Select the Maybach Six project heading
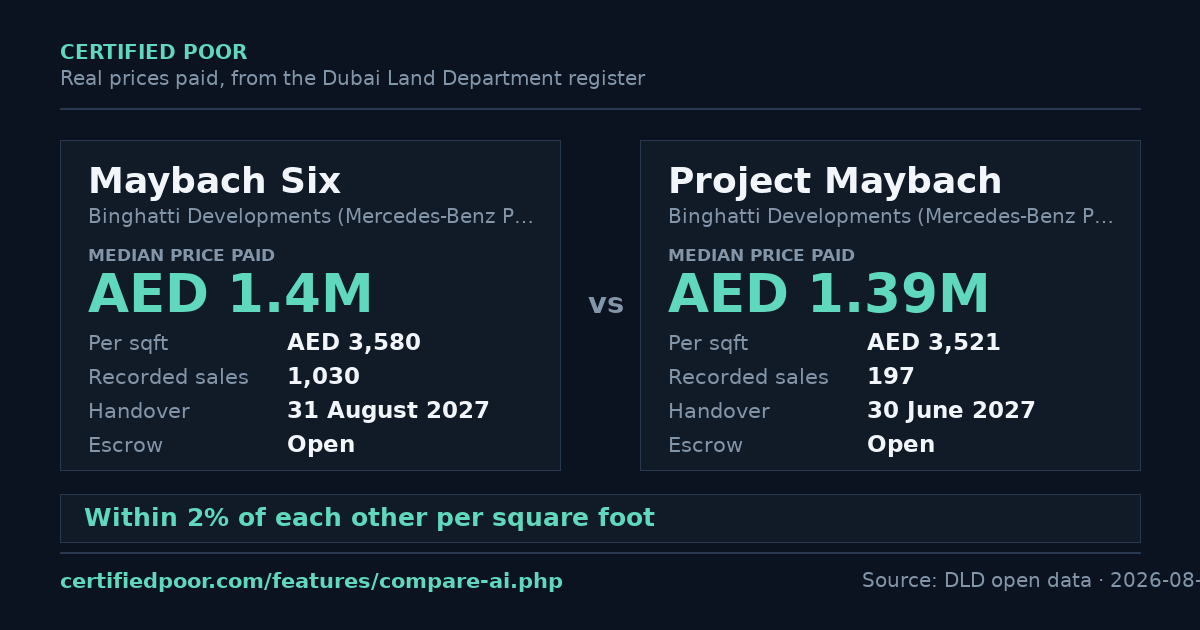Viewport: 1200px width, 630px height. click(214, 182)
